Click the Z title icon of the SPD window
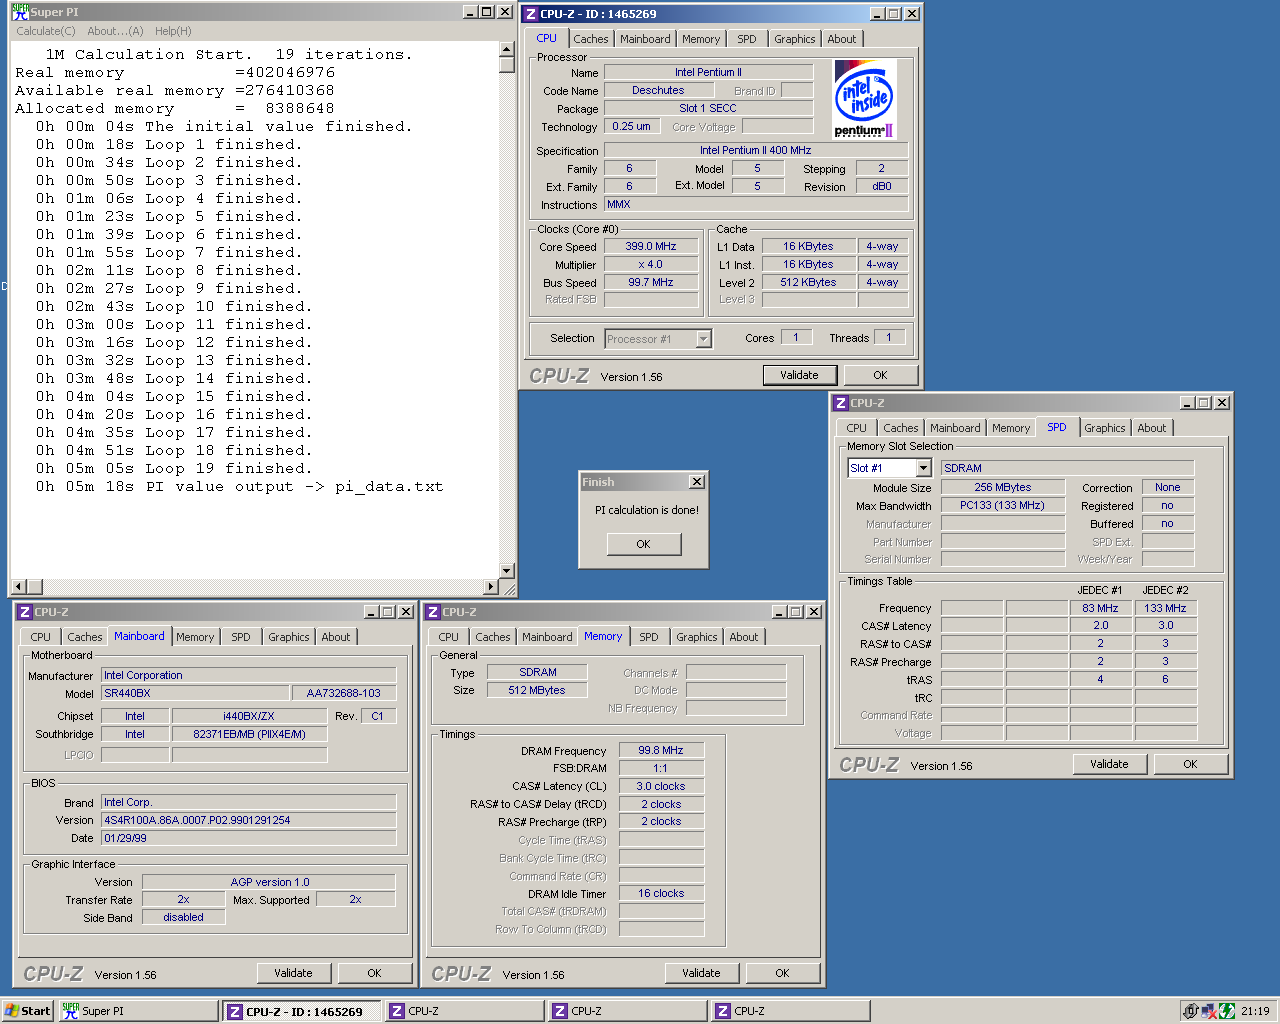1280x1024 pixels. [841, 403]
